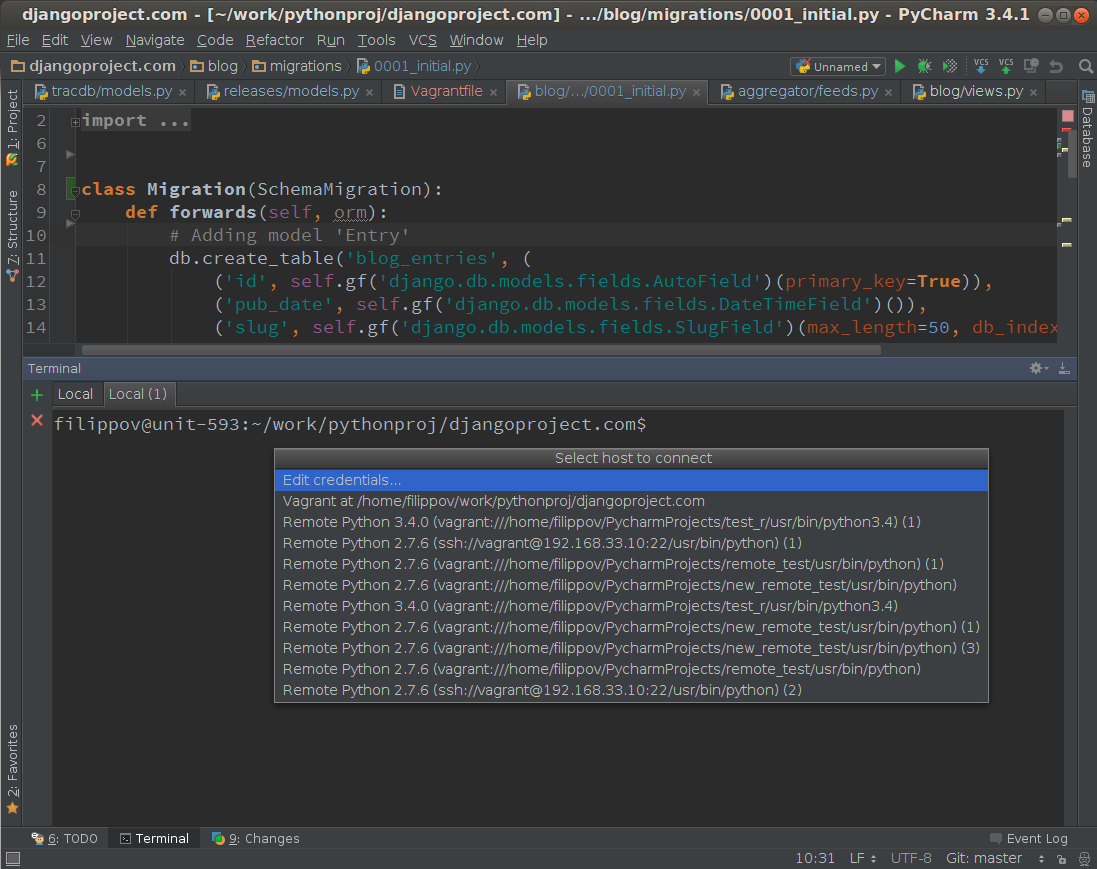Toggle the read-only lock in the status bar
The height and width of the screenshot is (869, 1097).
(x=1063, y=858)
